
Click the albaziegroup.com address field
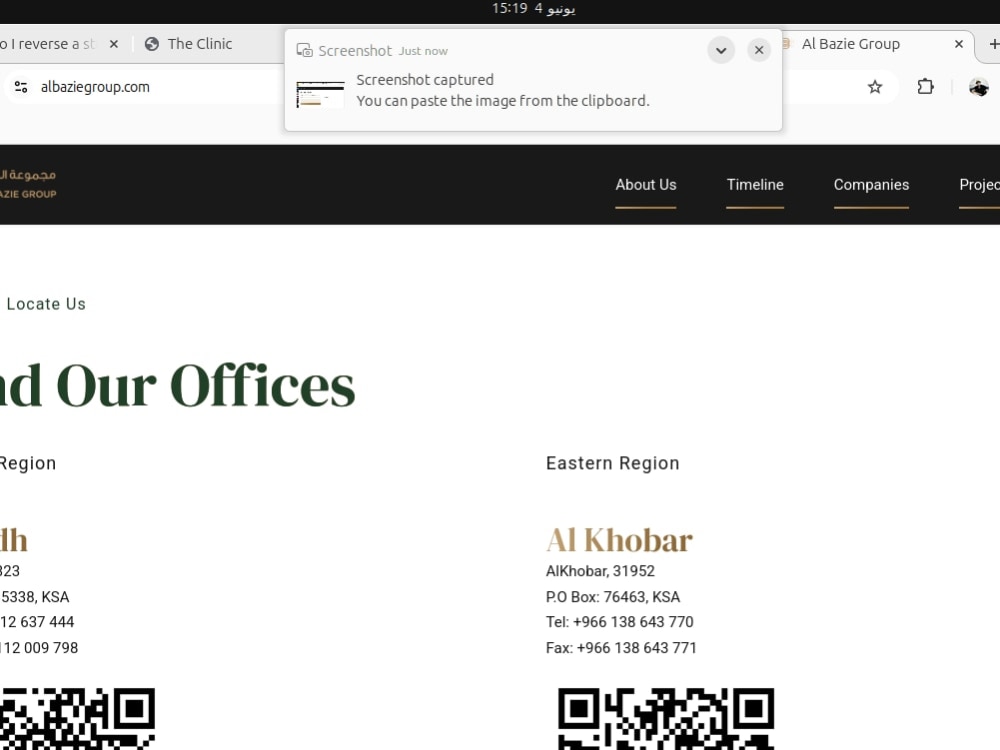tap(95, 87)
